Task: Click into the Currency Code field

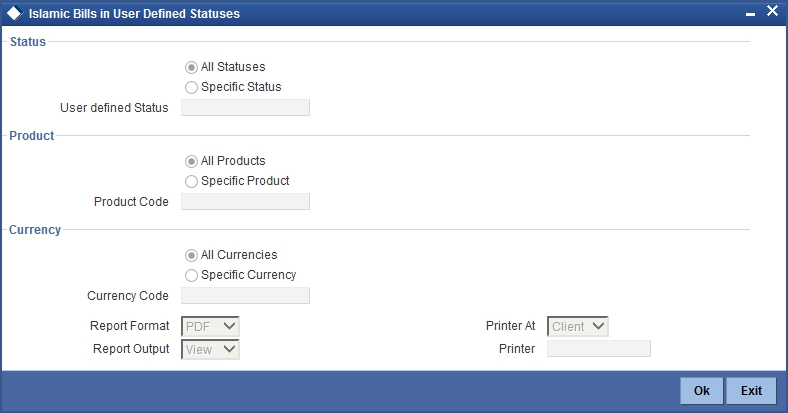Action: [x=245, y=296]
